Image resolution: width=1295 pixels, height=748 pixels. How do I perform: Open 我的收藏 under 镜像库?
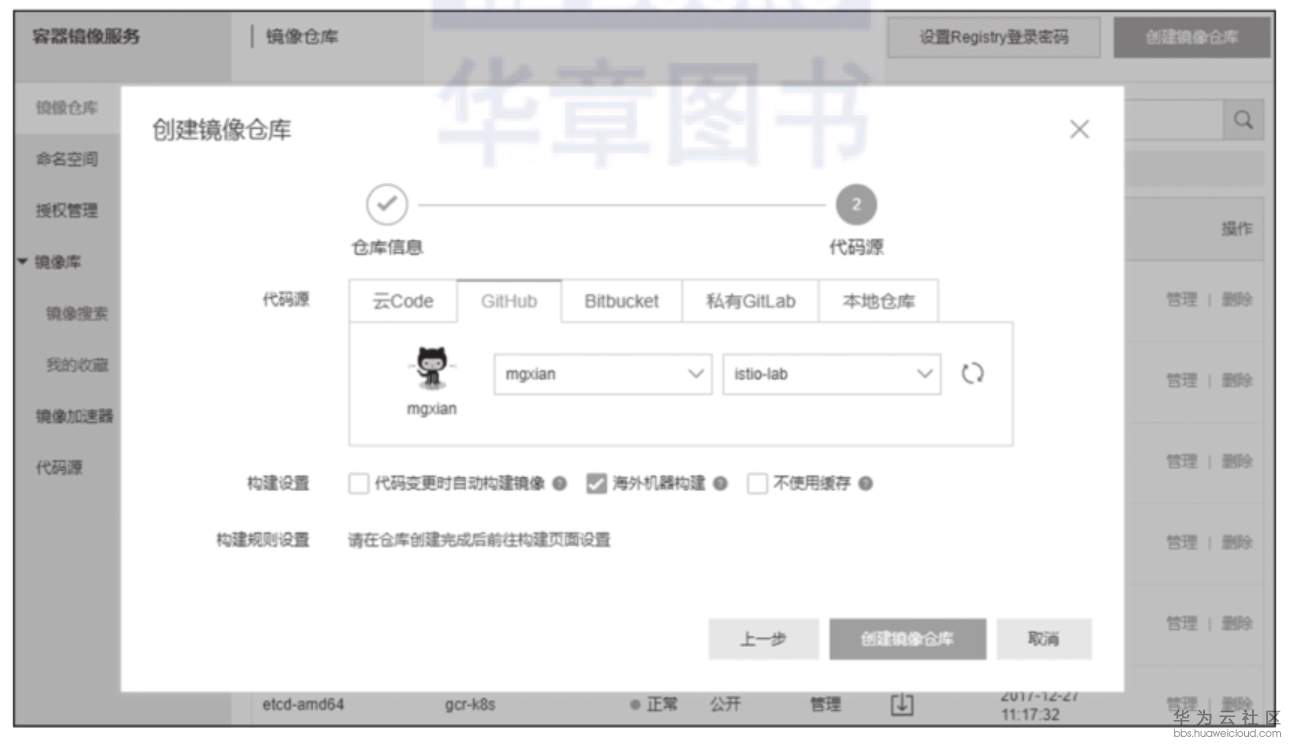[77, 365]
